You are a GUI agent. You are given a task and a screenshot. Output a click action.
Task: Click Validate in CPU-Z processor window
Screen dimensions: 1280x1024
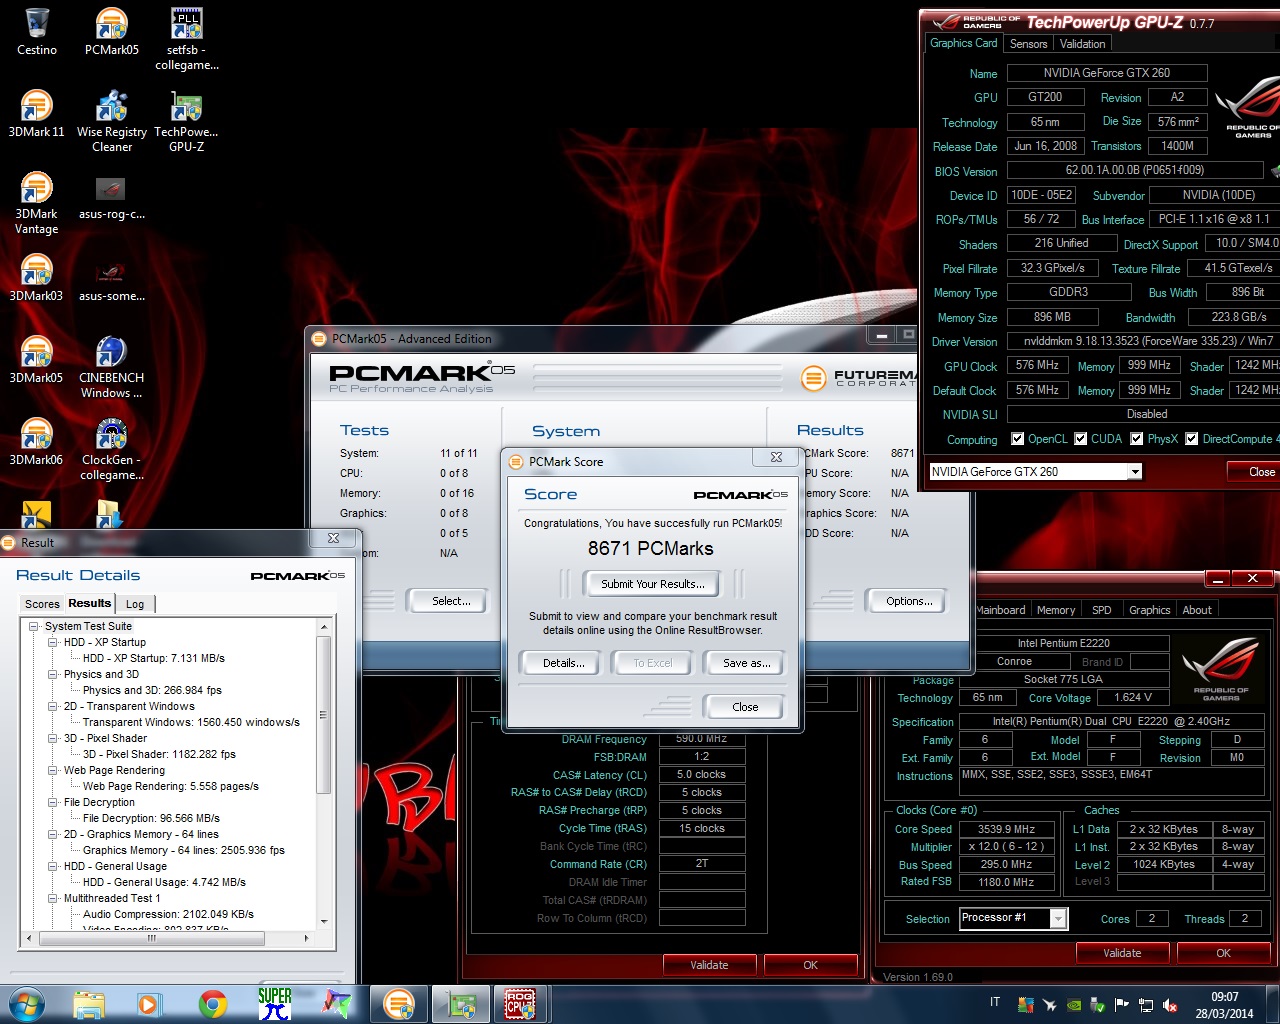(x=1122, y=953)
